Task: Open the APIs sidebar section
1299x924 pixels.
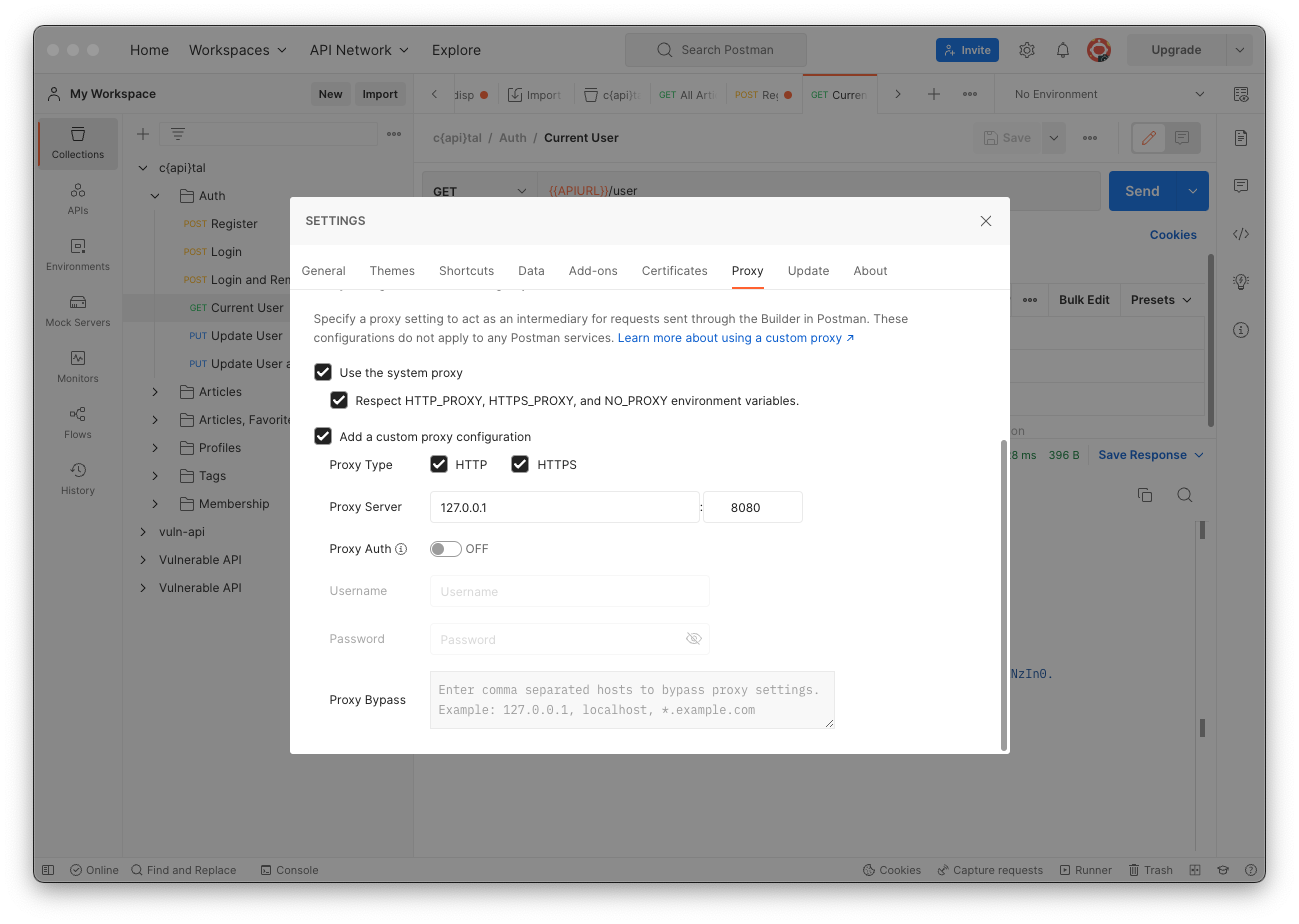Action: click(78, 199)
